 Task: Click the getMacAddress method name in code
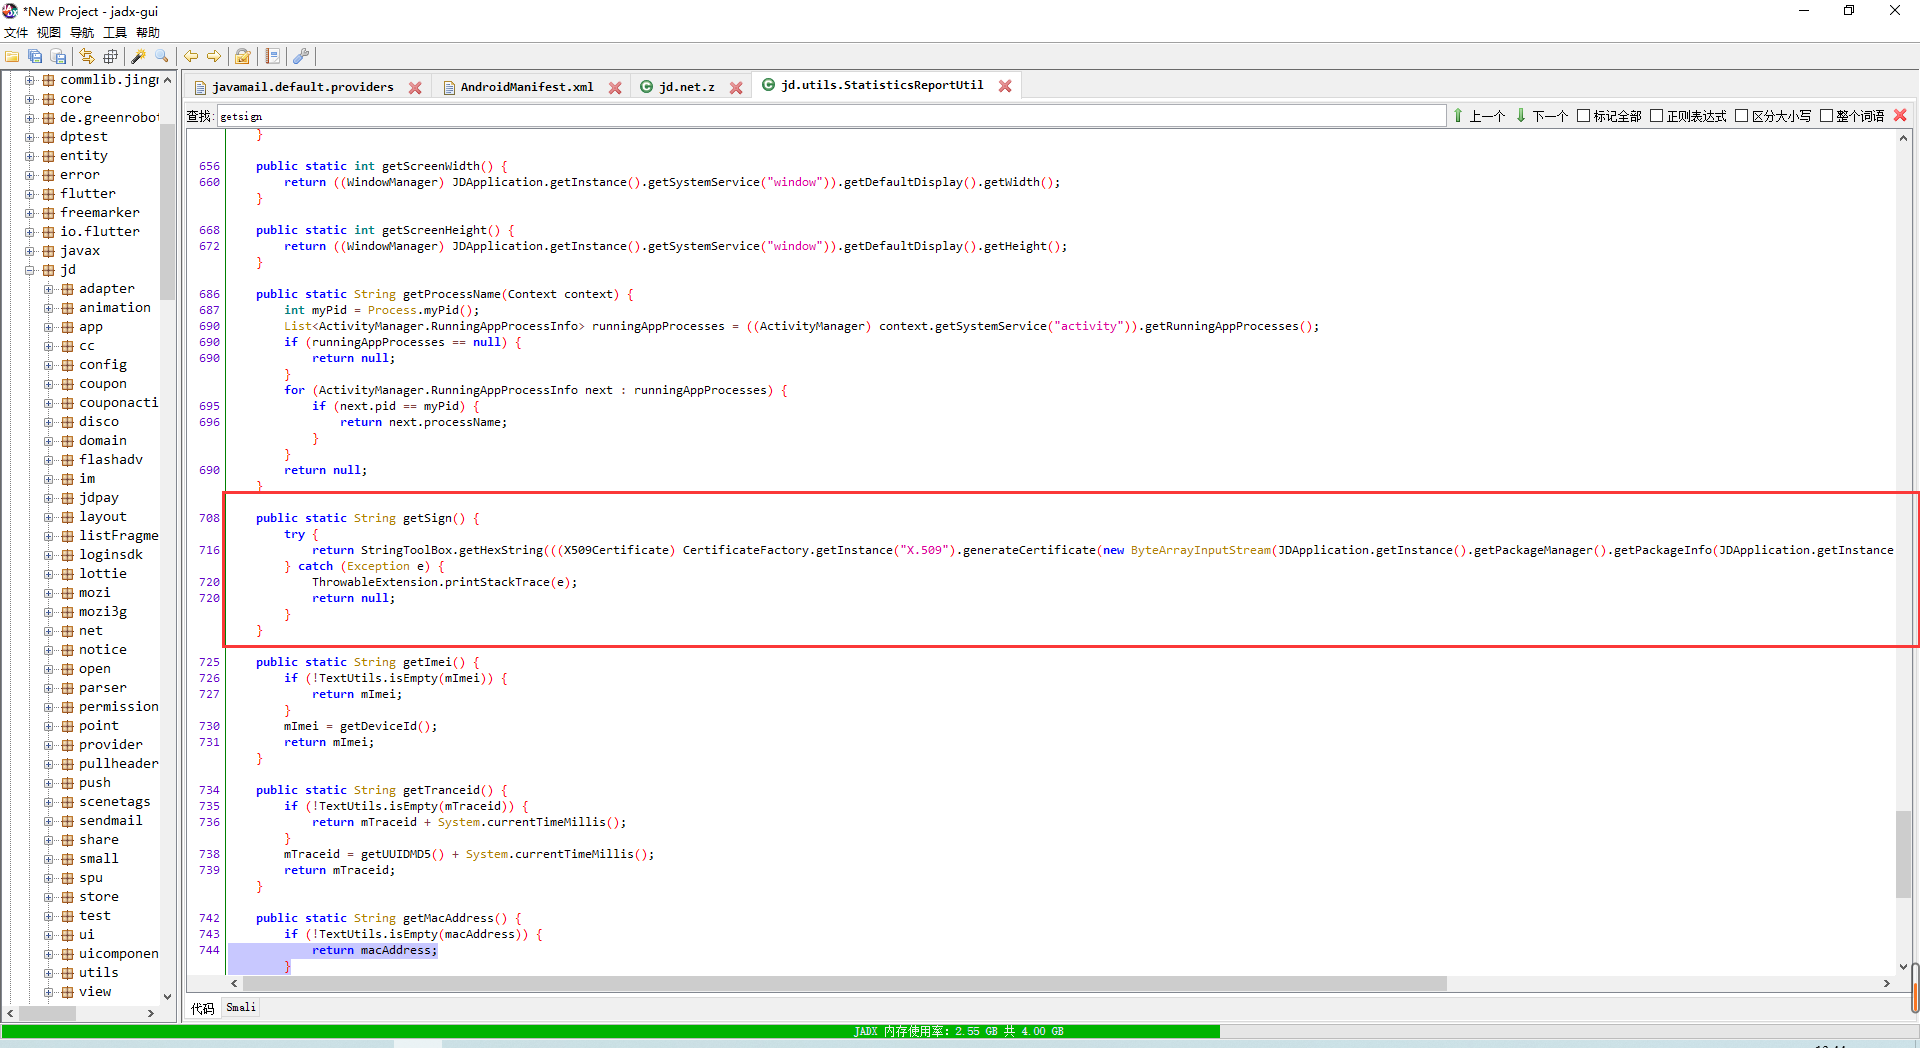click(x=449, y=918)
